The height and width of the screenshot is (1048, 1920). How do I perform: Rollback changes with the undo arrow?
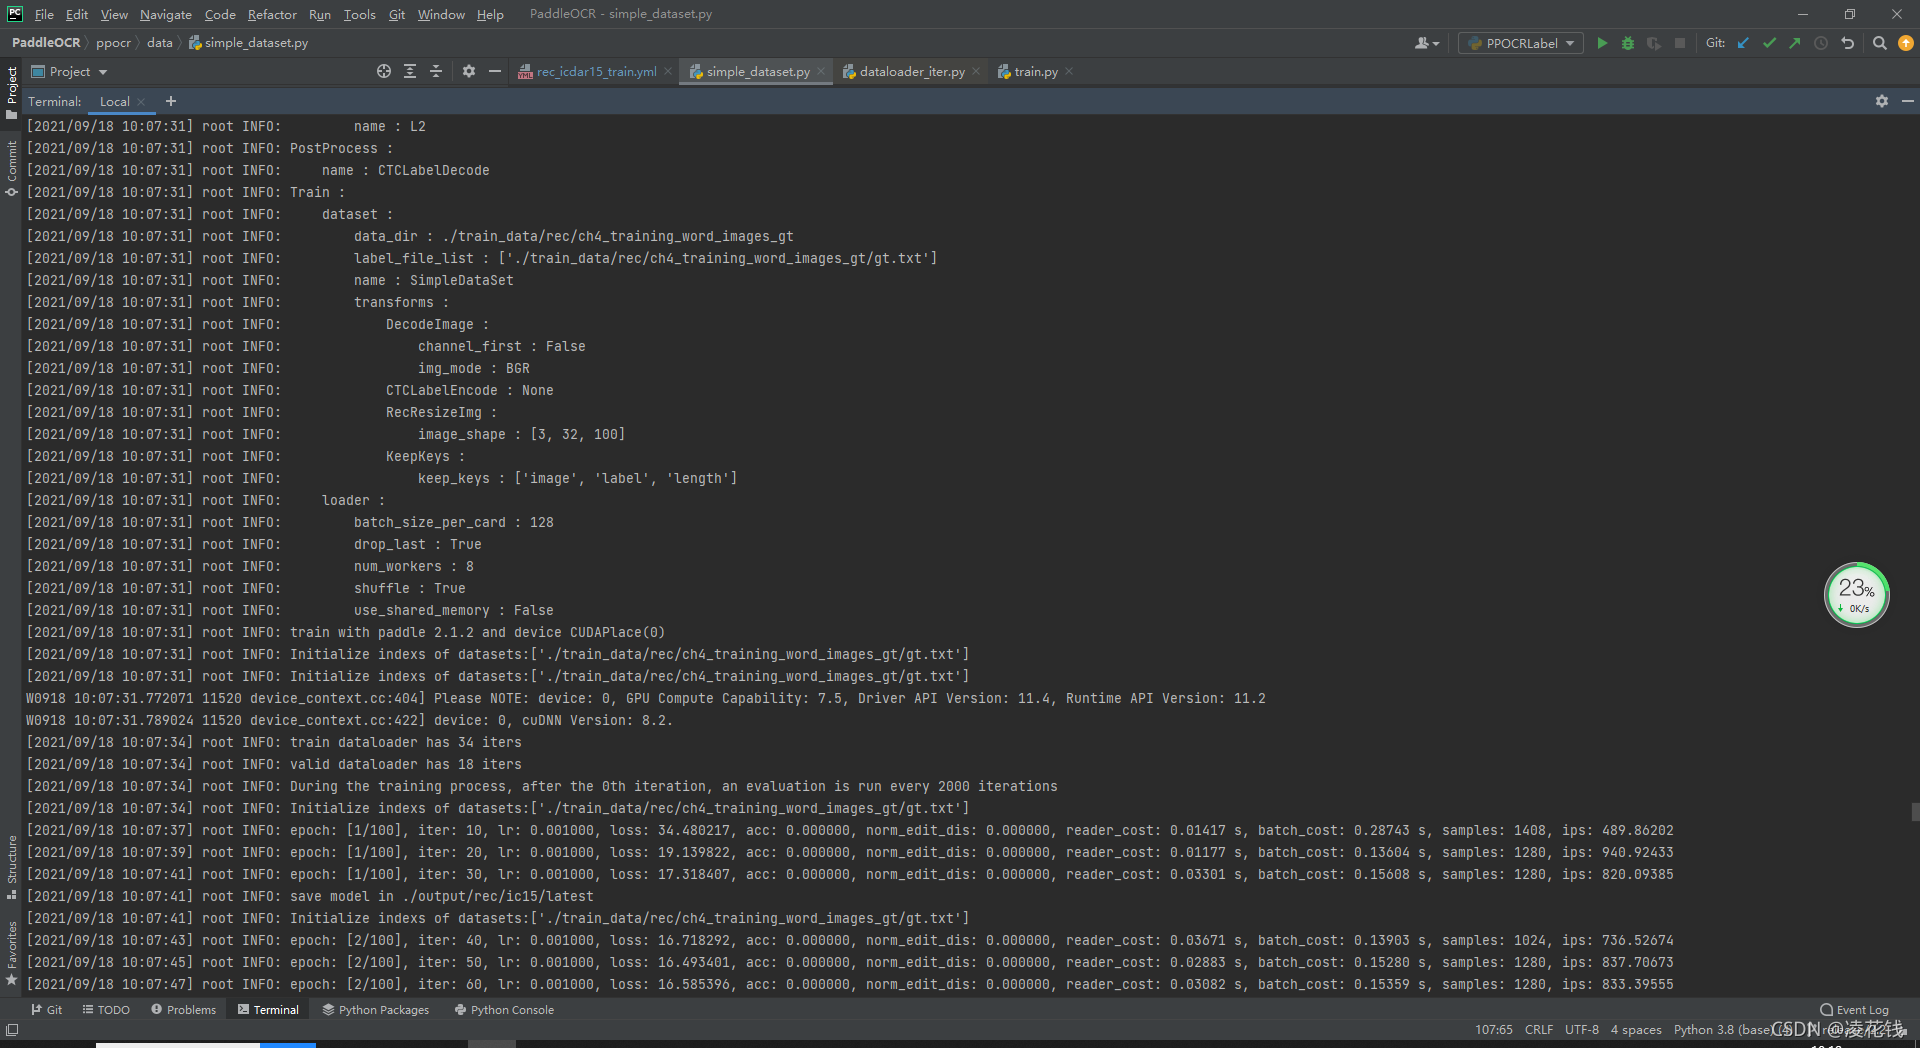(1848, 43)
